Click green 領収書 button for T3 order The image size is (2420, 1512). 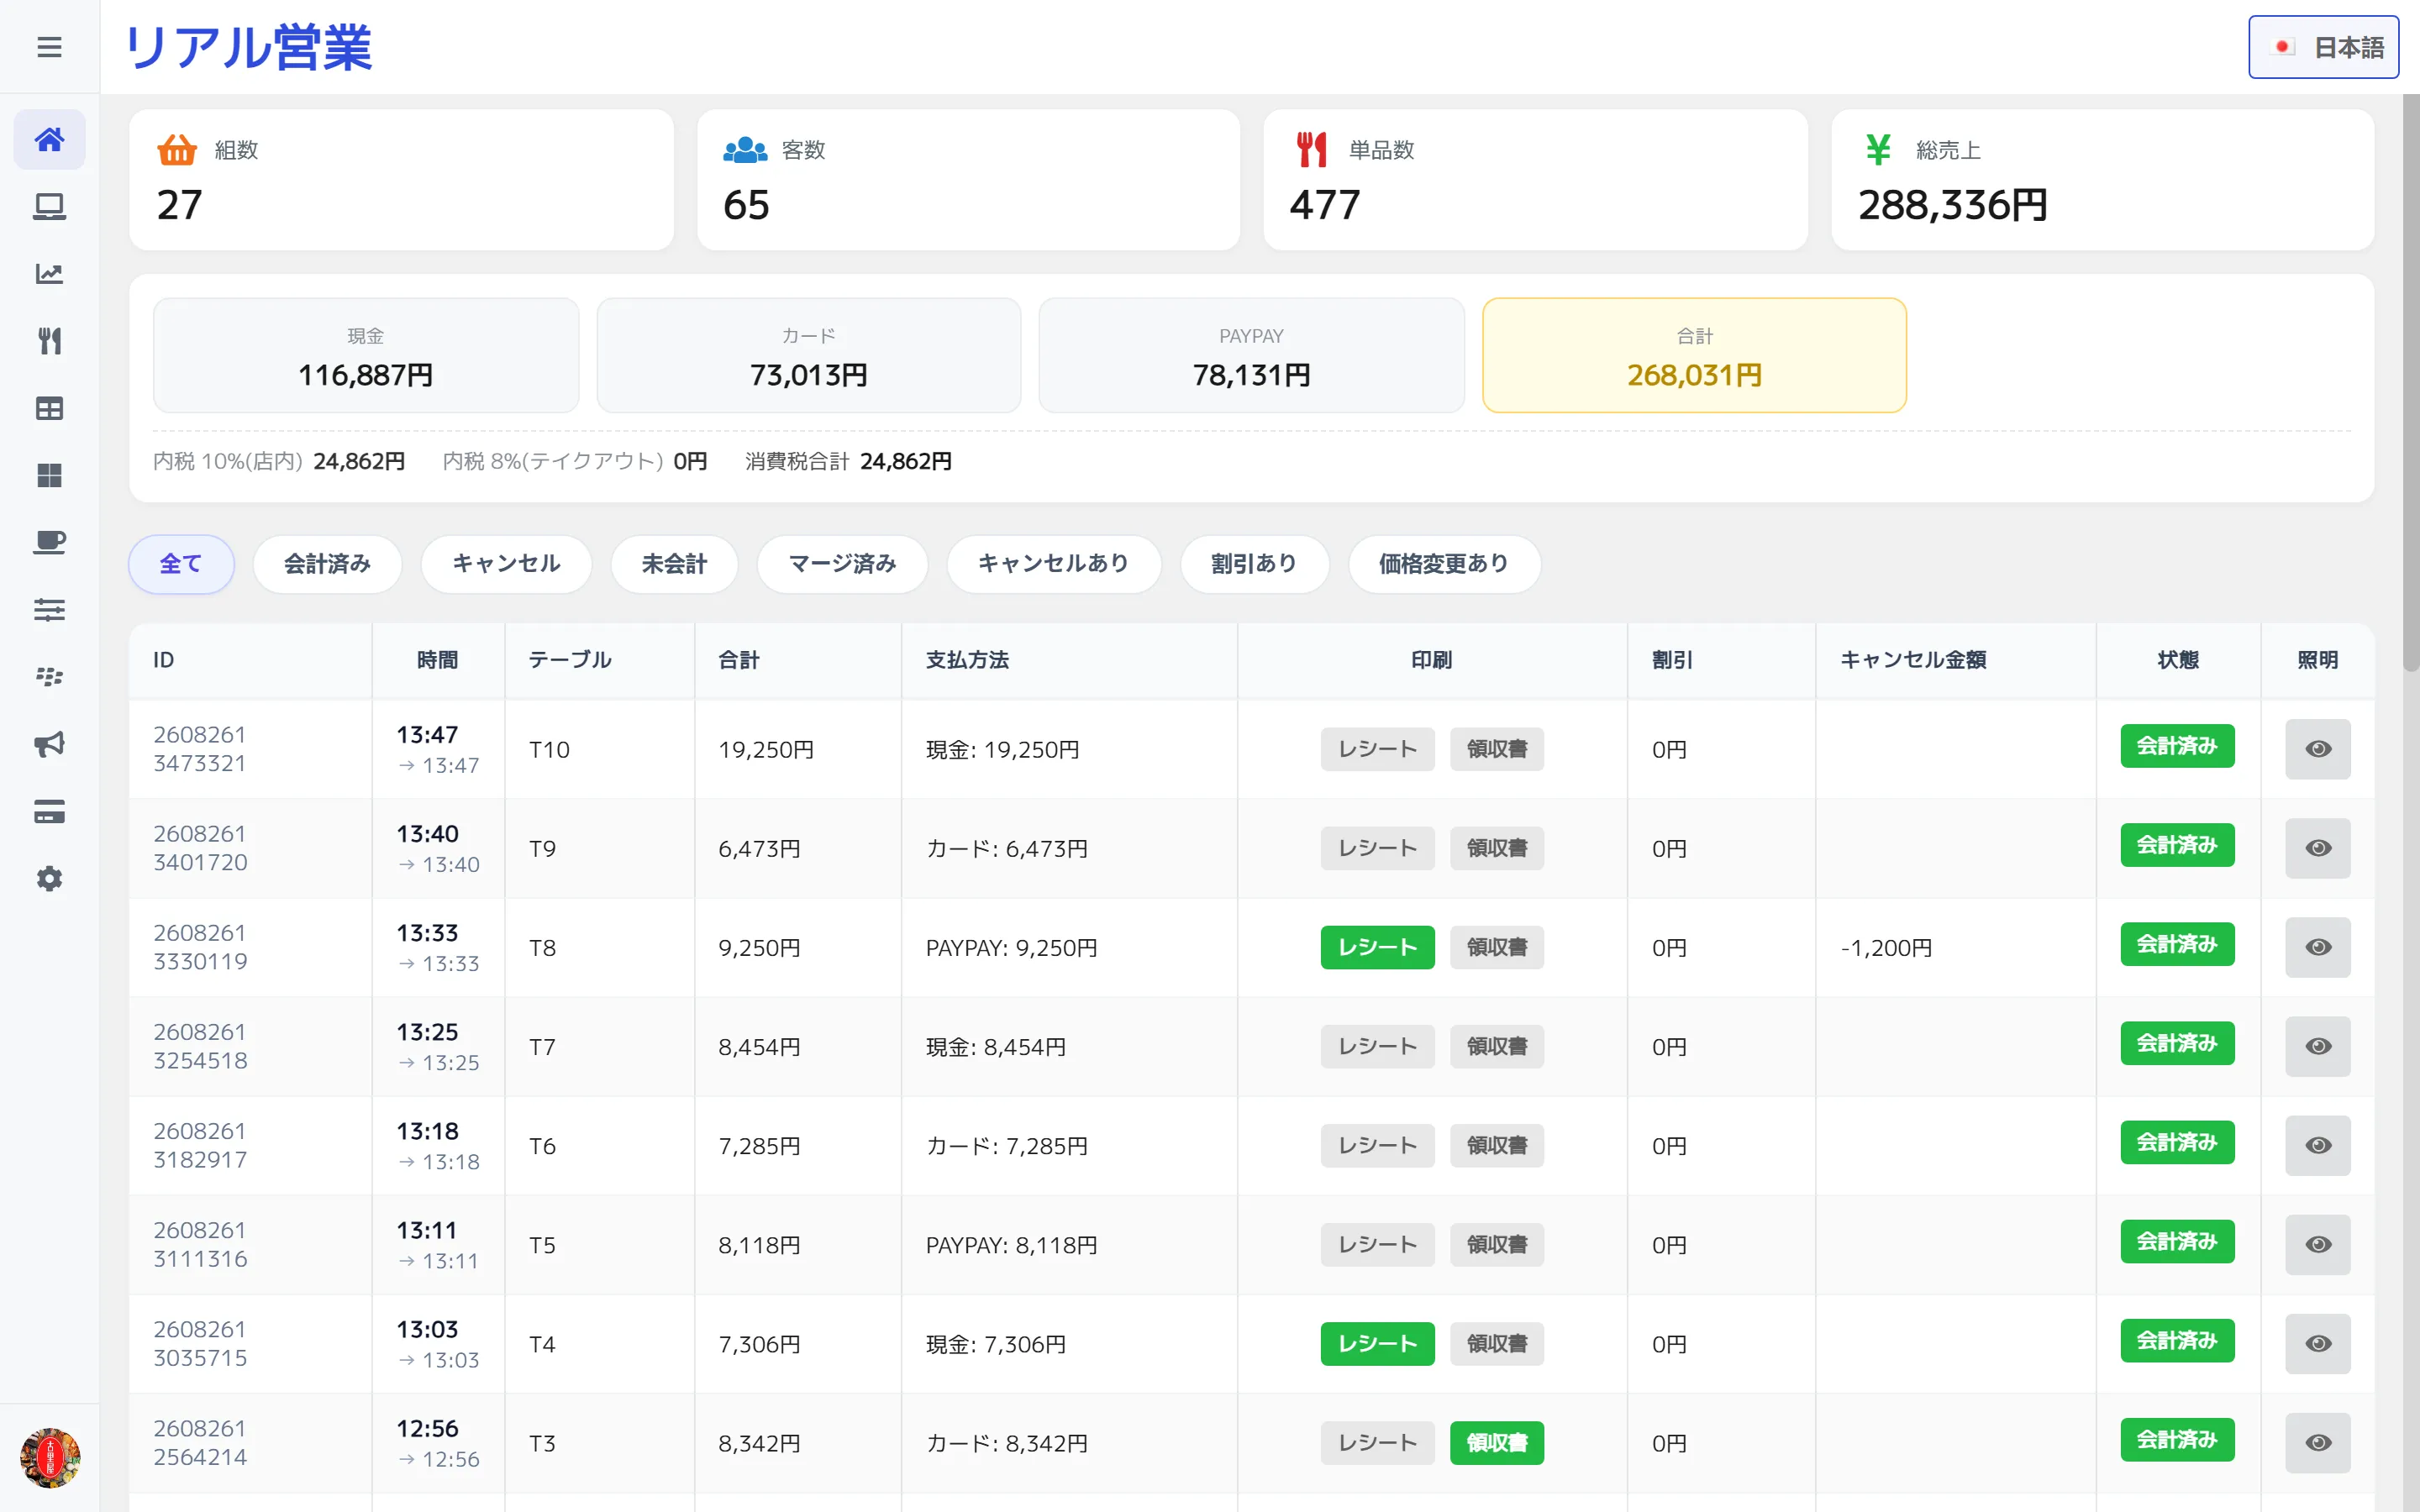coord(1496,1442)
